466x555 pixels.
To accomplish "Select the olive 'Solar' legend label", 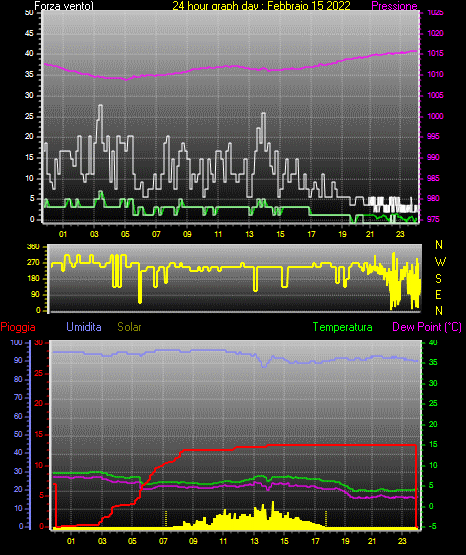I will pos(129,327).
